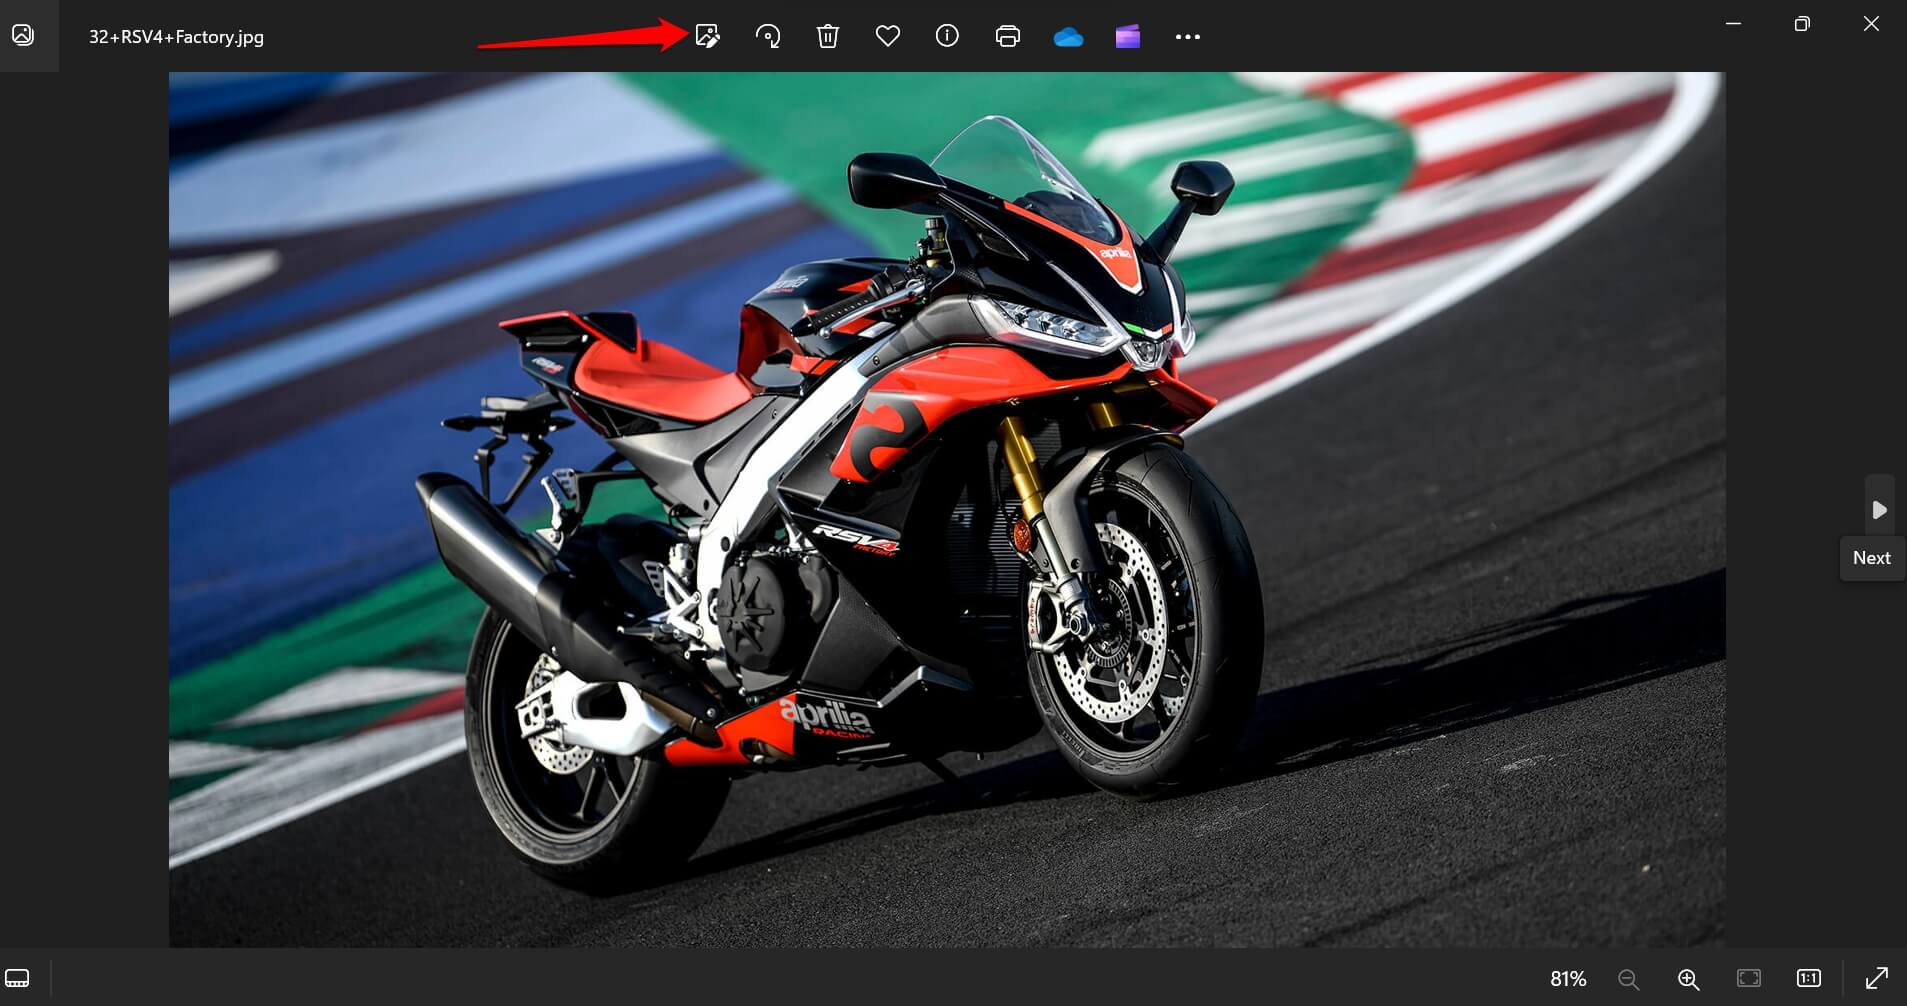Viewport: 1907px width, 1006px height.
Task: Print the image with the printer icon
Action: point(1008,37)
